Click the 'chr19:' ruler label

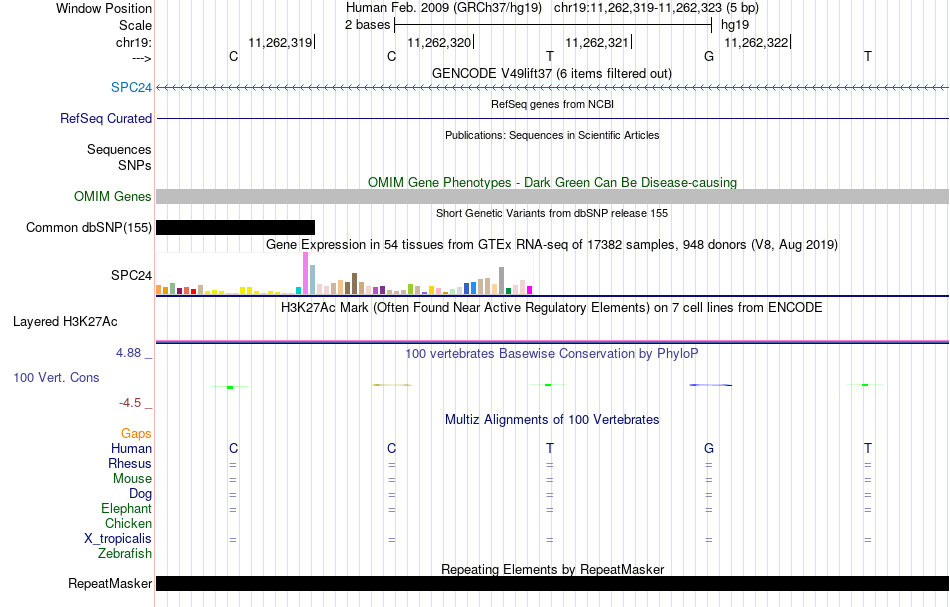pyautogui.click(x=134, y=42)
